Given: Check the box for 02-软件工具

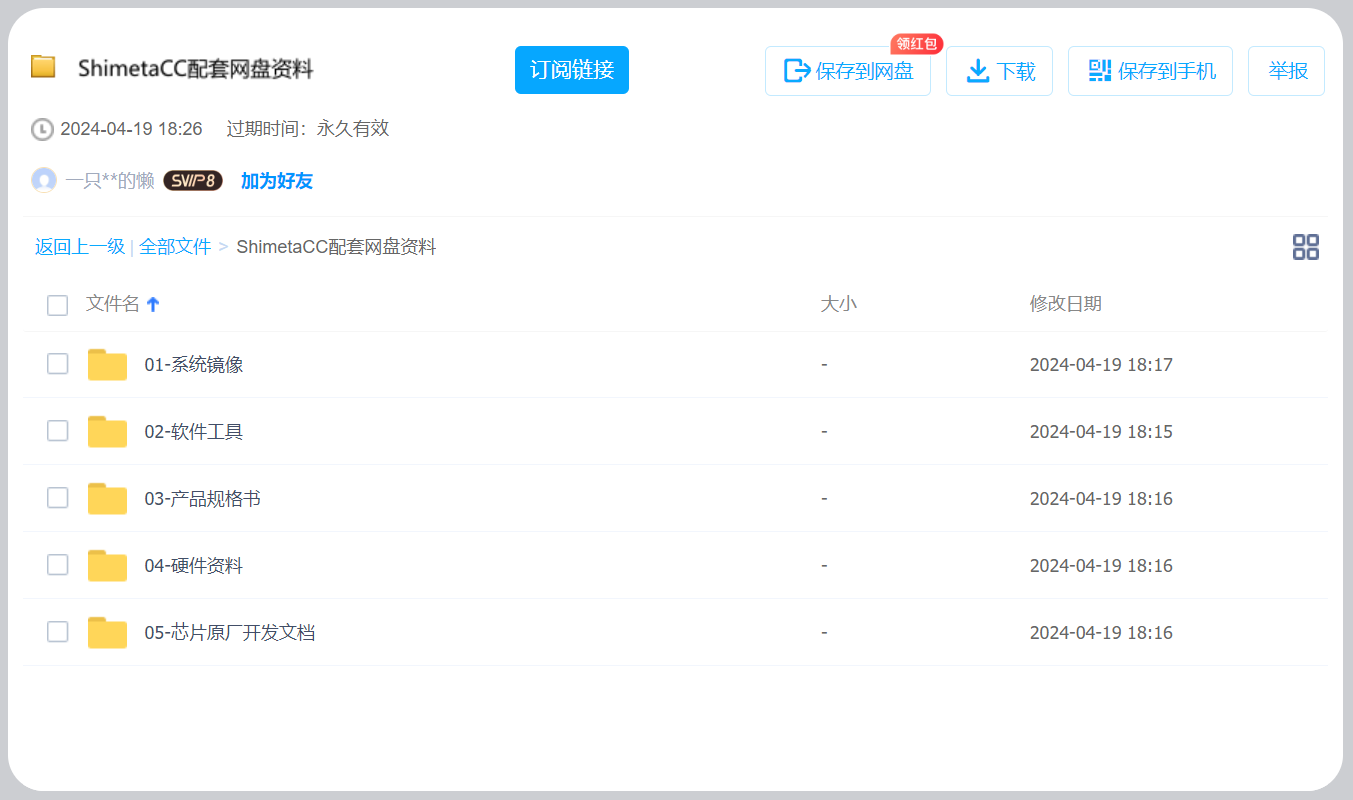Looking at the screenshot, I should coord(57,431).
